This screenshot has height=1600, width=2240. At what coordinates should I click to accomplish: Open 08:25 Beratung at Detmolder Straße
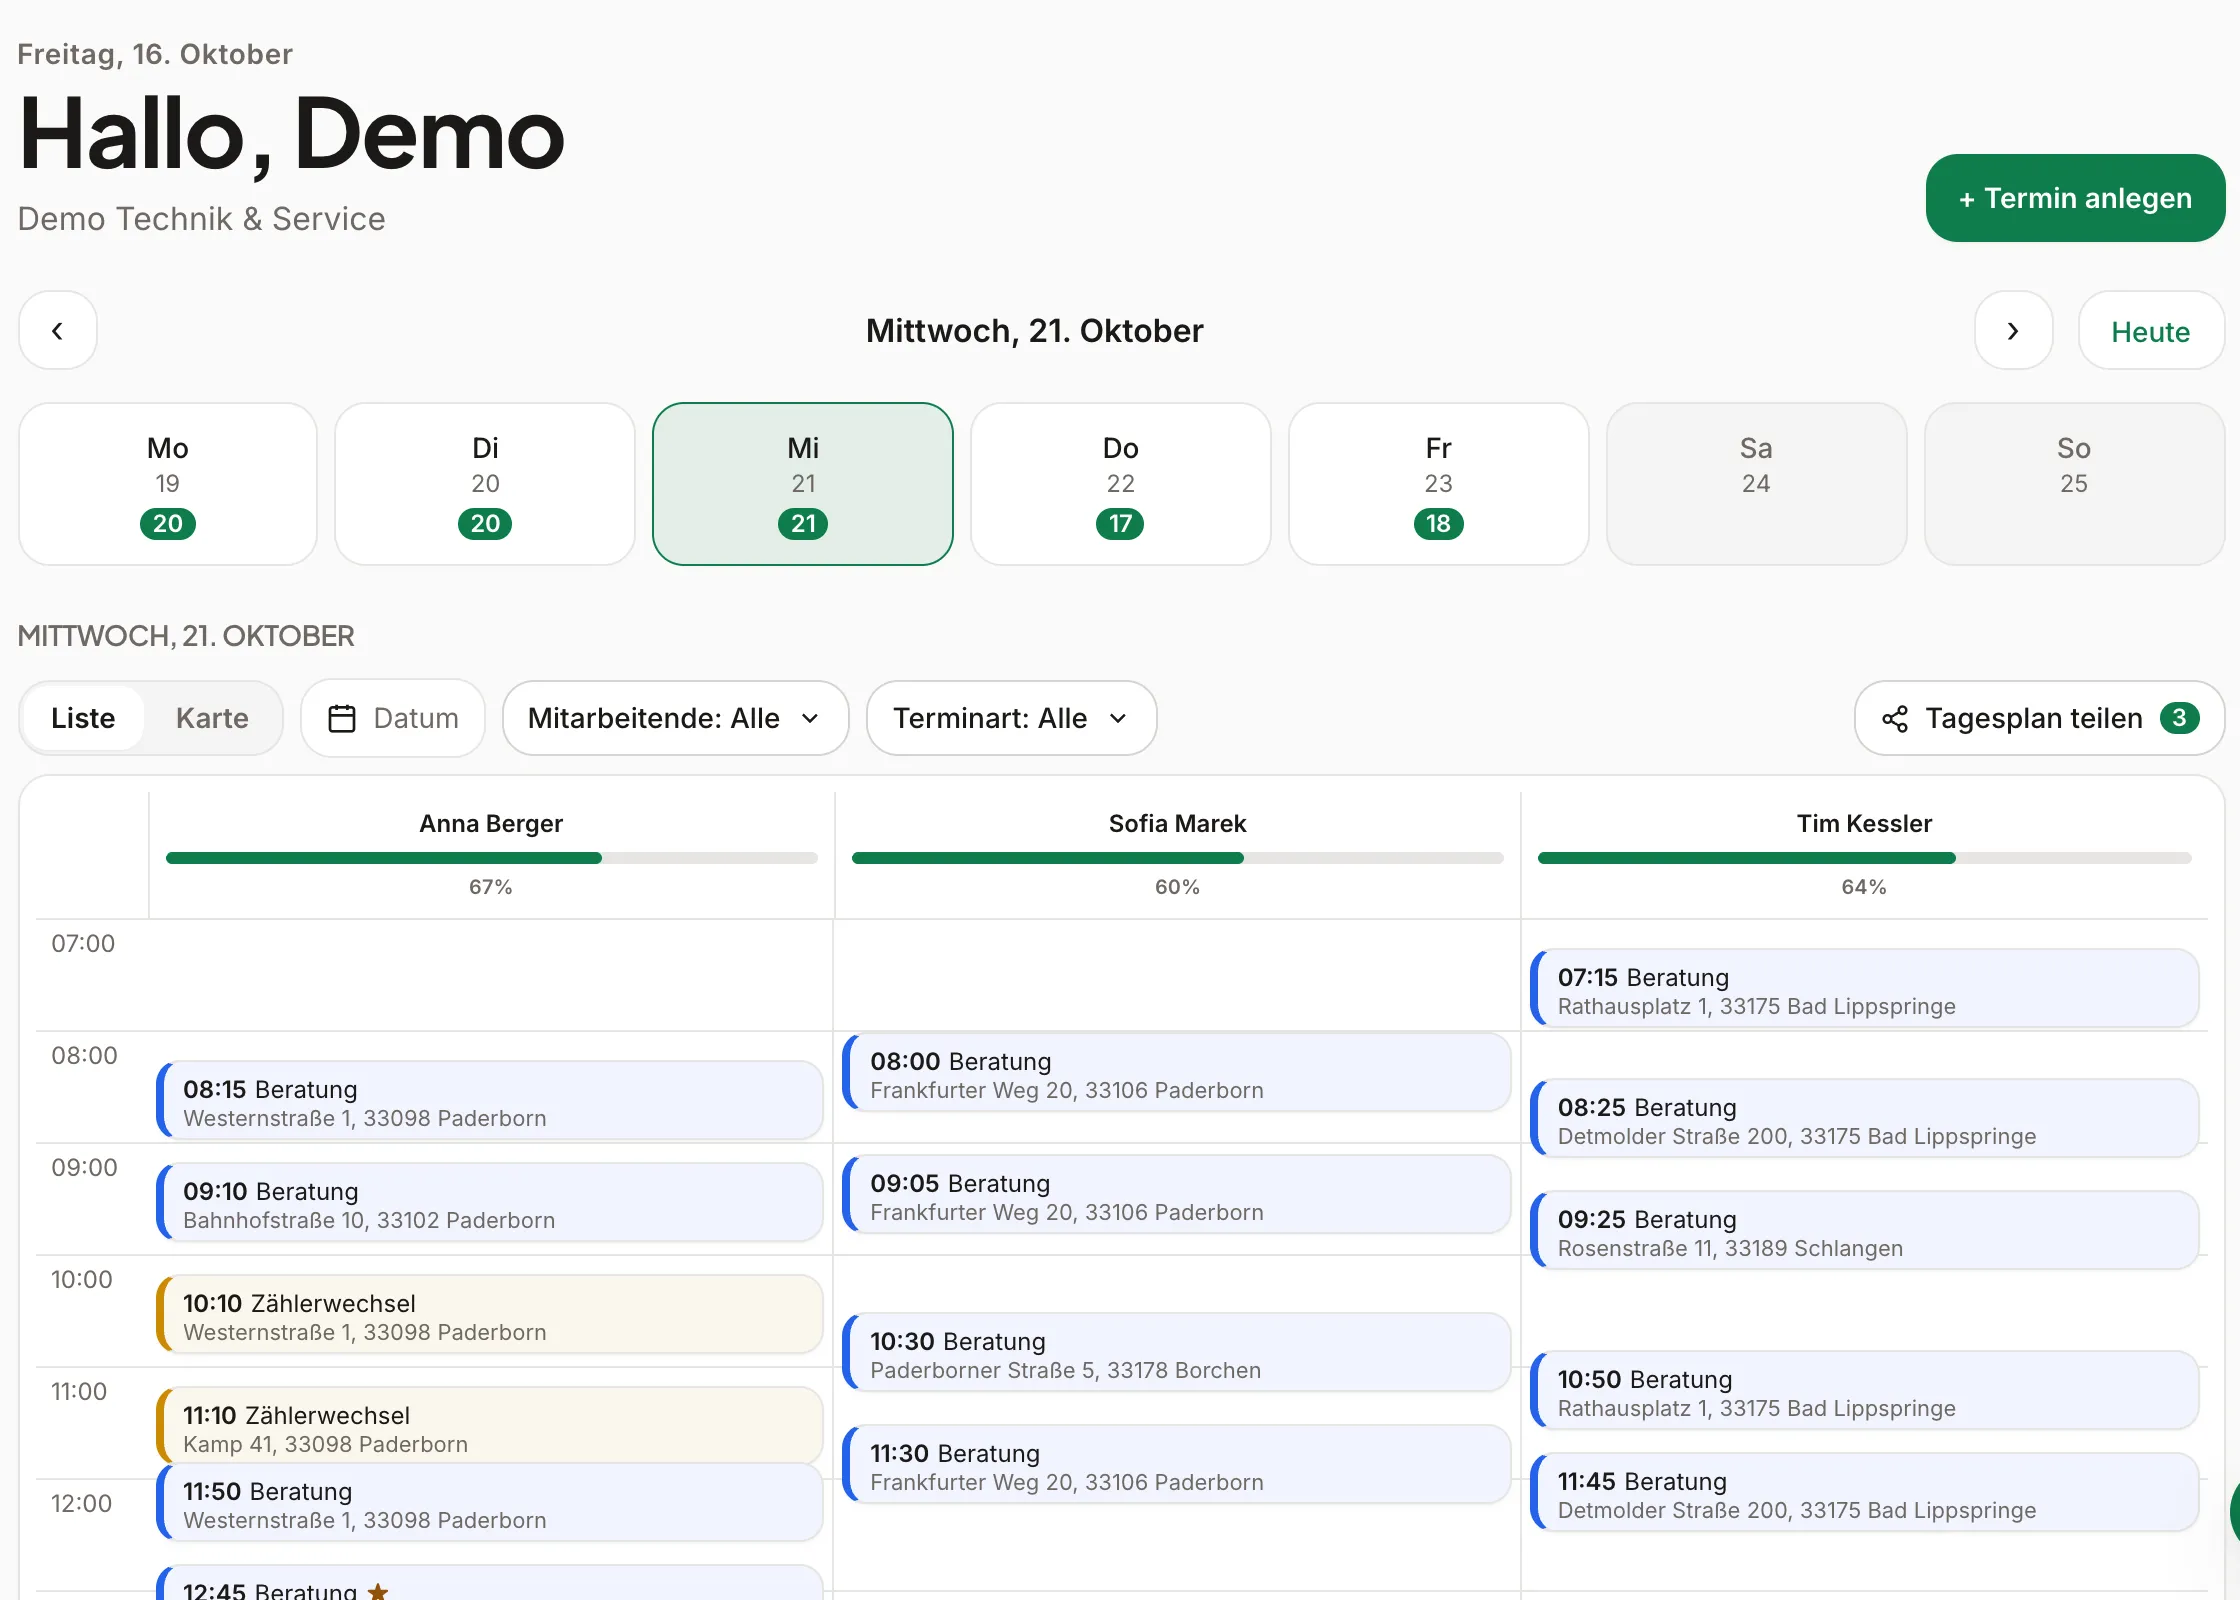point(1865,1119)
